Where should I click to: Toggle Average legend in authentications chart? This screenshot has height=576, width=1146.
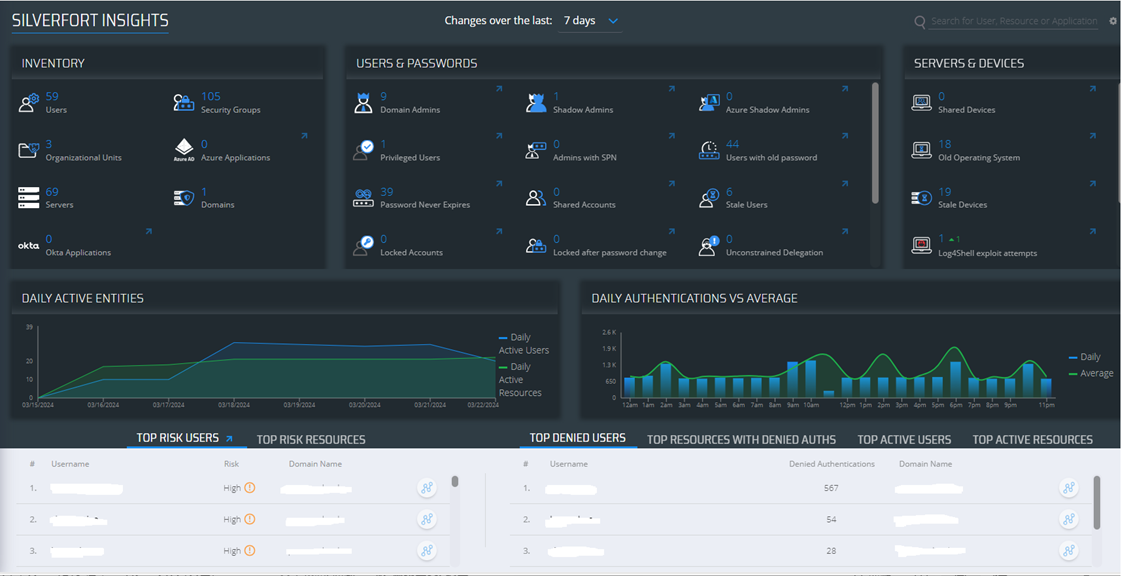coord(1096,373)
